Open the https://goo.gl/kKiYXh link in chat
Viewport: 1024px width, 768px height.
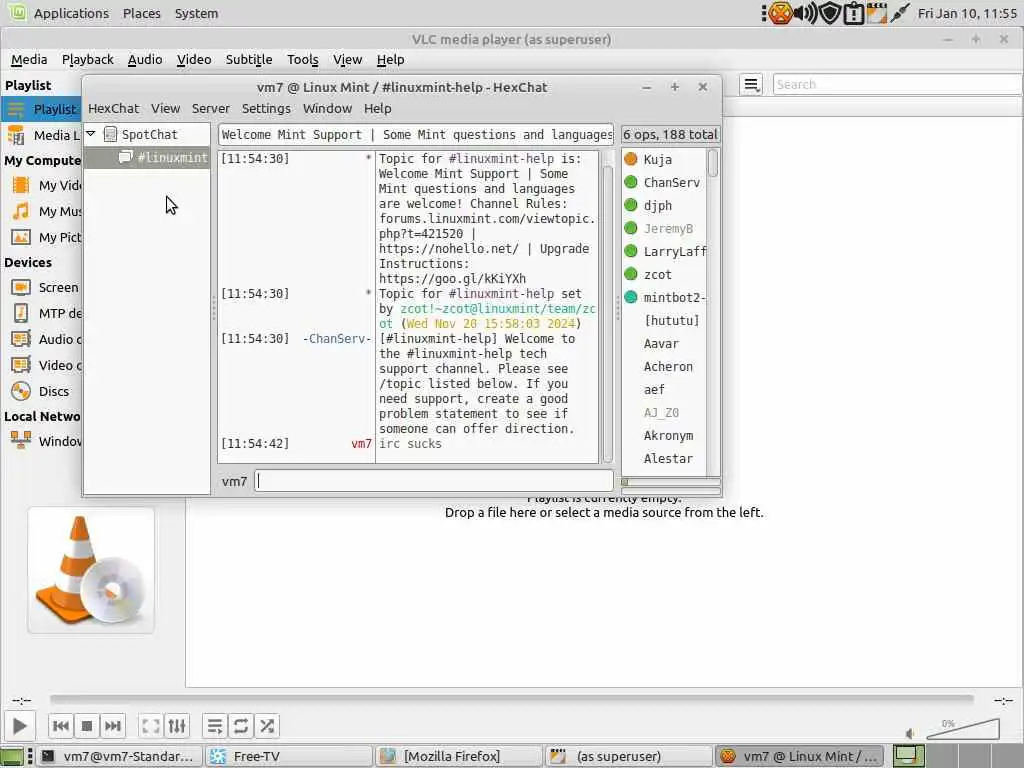click(x=452, y=279)
